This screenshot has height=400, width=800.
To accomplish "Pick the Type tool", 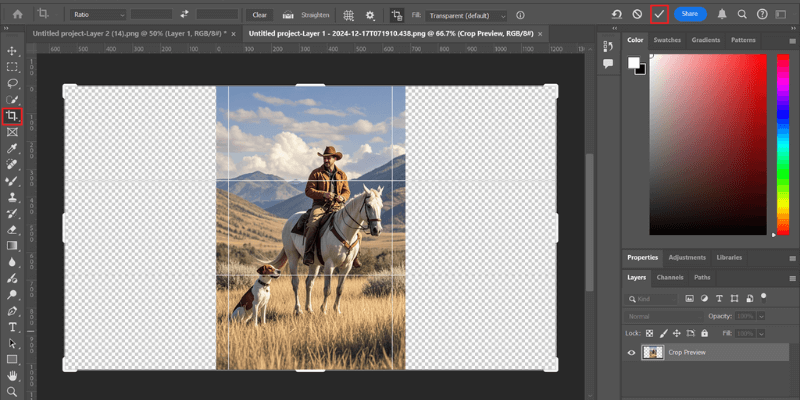I will [x=12, y=327].
